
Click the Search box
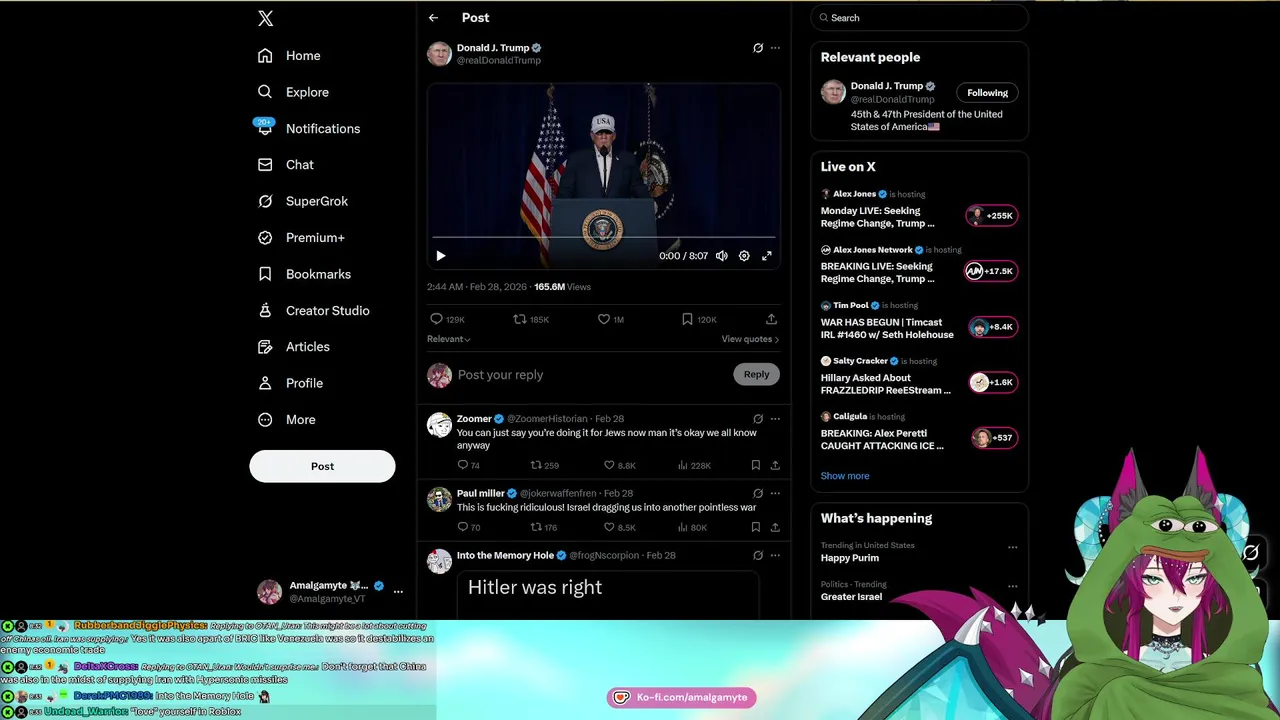[x=920, y=18]
